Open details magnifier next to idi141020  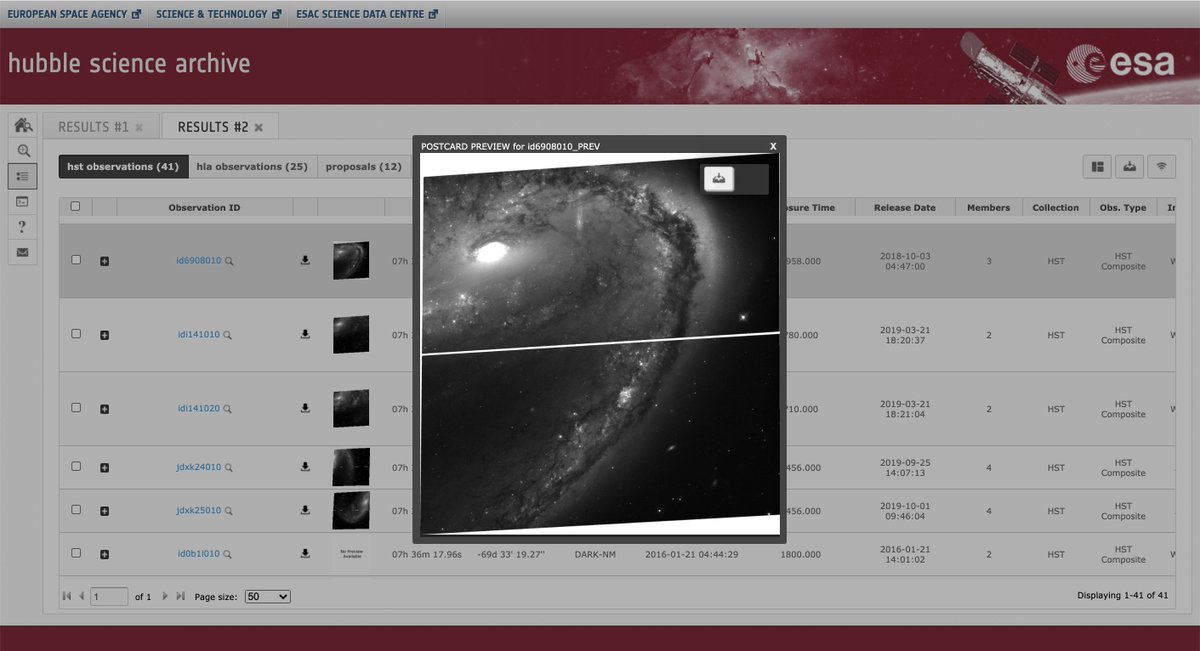[228, 409]
